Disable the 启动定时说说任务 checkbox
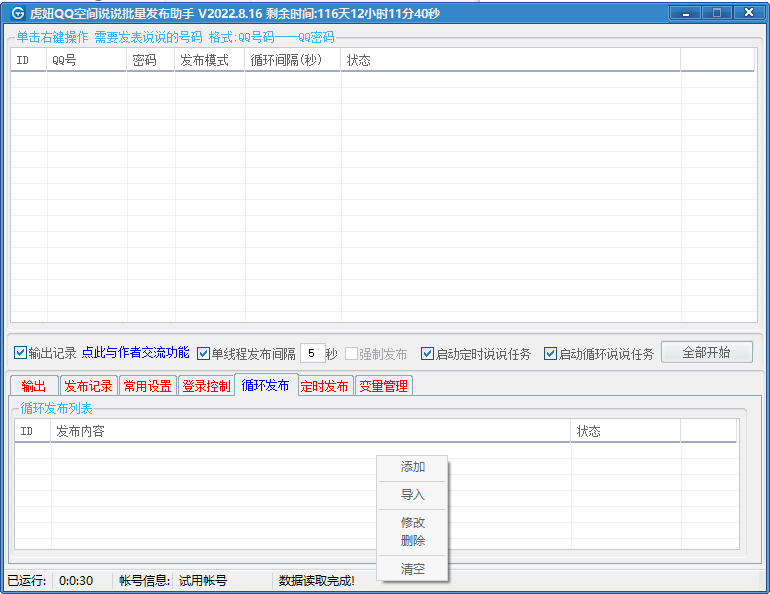Image resolution: width=770 pixels, height=594 pixels. (427, 353)
